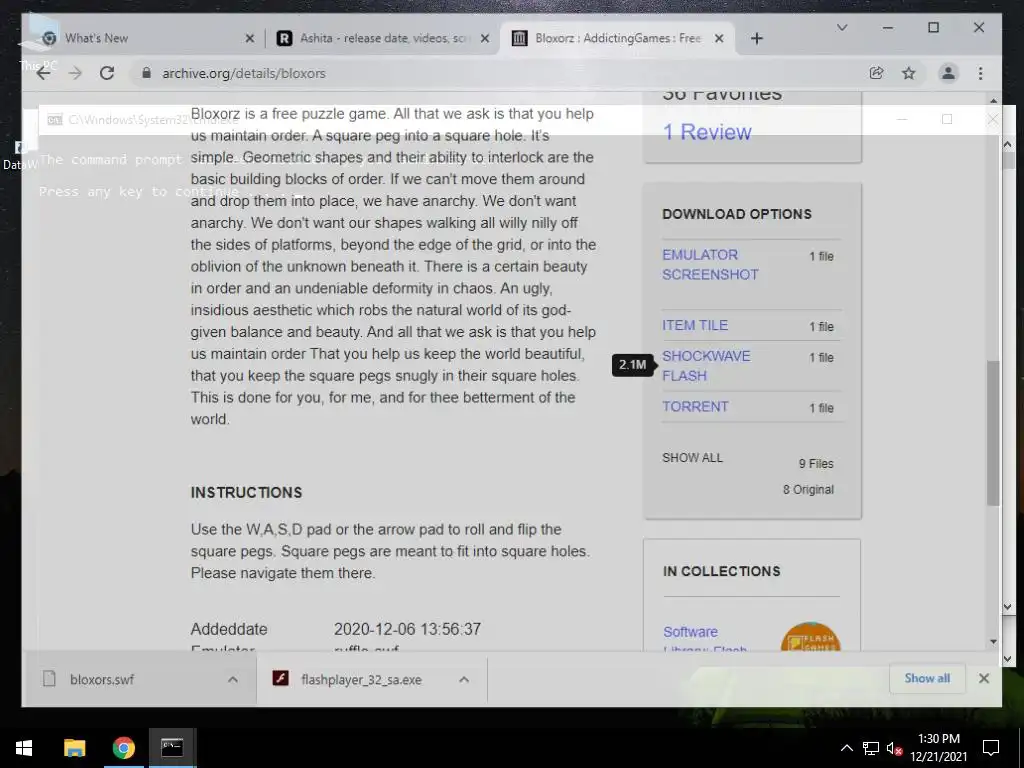Click the Chrome taskbar icon
This screenshot has width=1024, height=768.
tap(123, 748)
